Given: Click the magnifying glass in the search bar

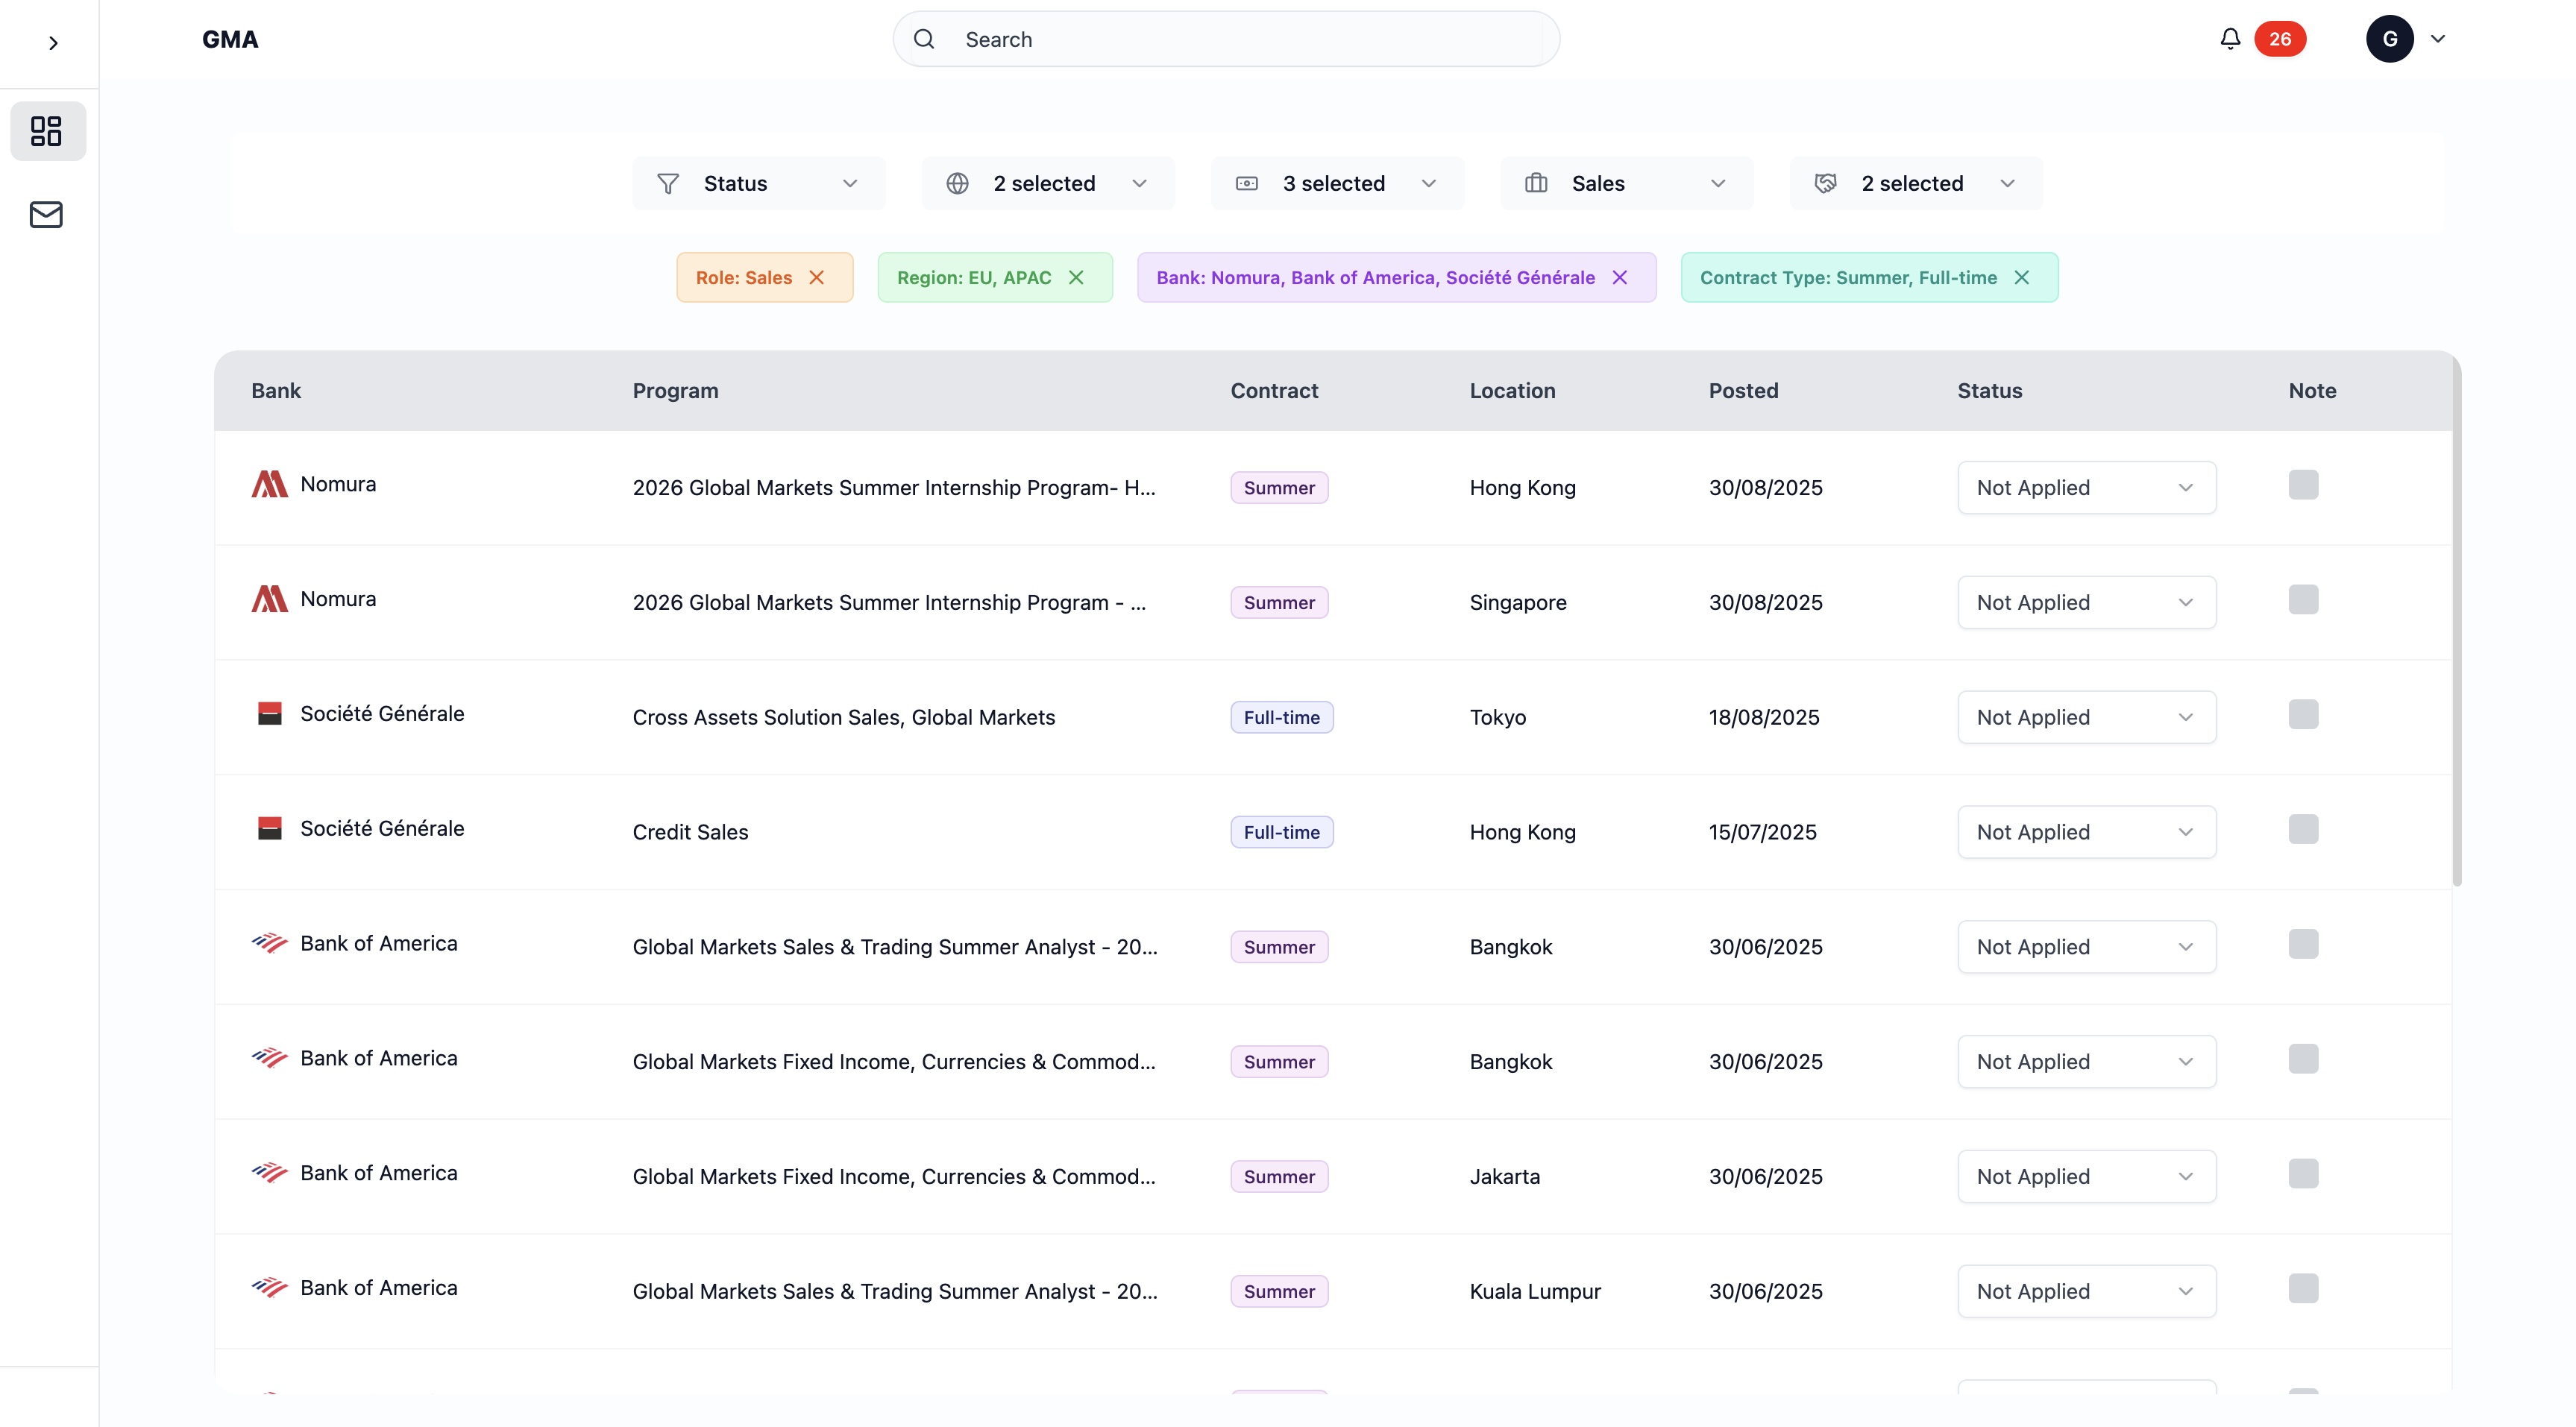Looking at the screenshot, I should (x=924, y=38).
